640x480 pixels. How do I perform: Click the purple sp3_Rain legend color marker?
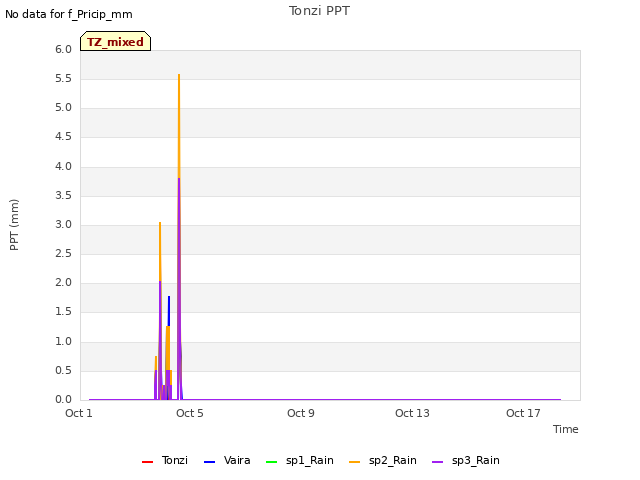click(x=438, y=462)
